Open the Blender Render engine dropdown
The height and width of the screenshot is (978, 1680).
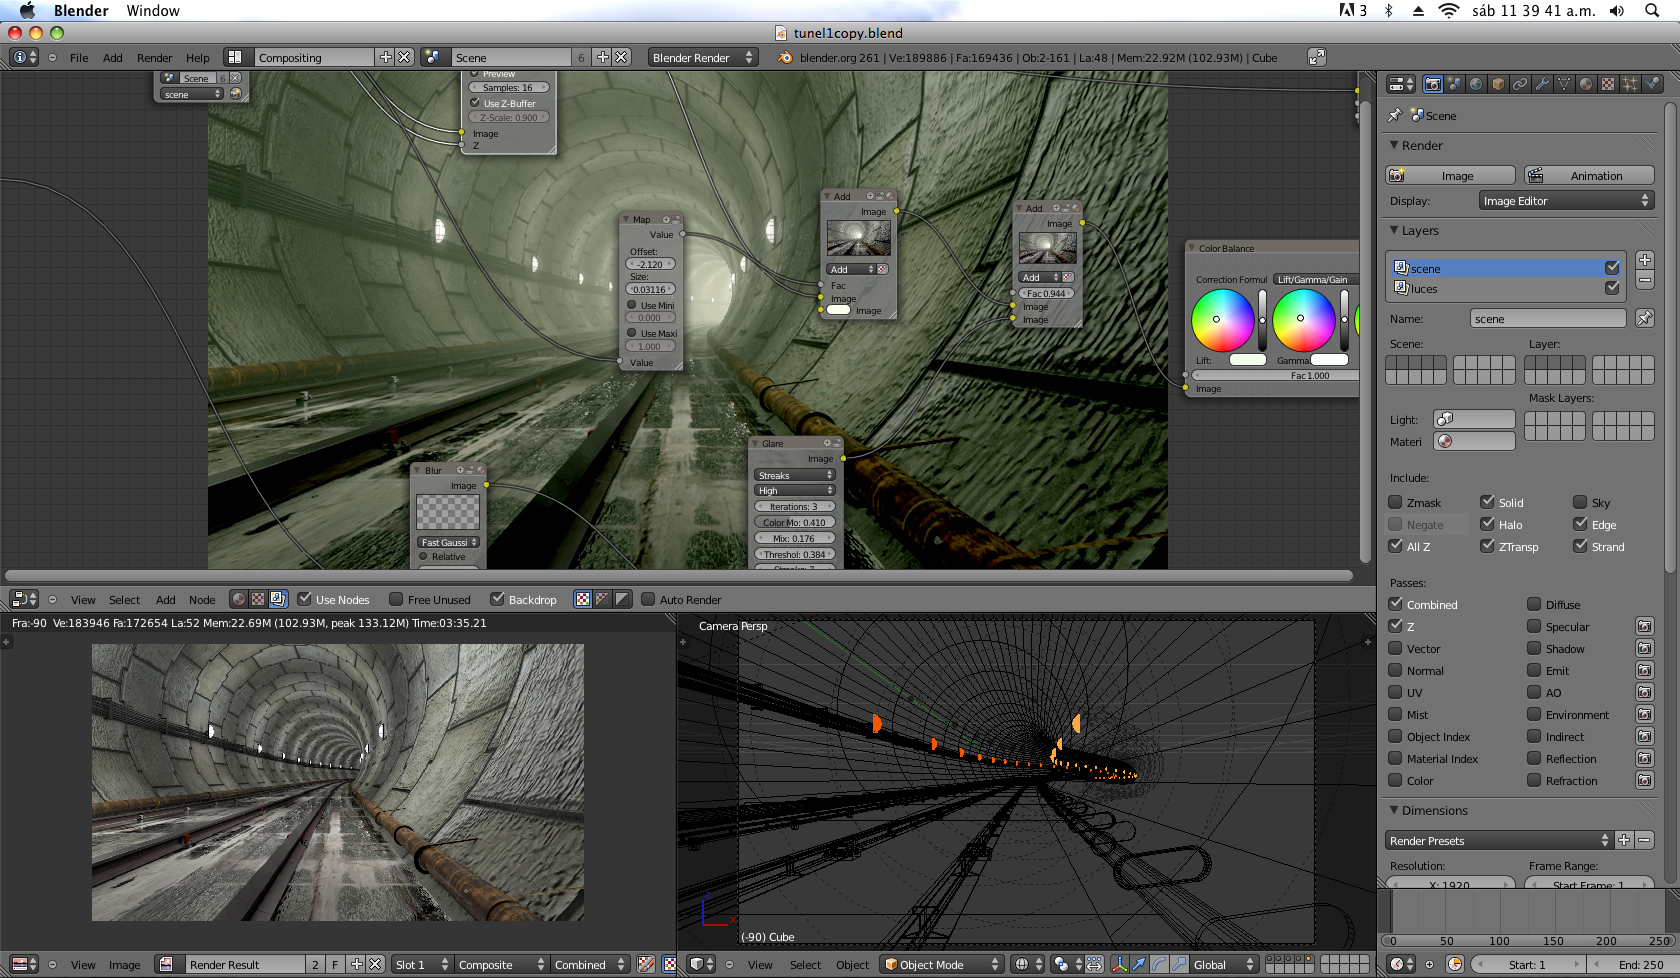pos(702,57)
